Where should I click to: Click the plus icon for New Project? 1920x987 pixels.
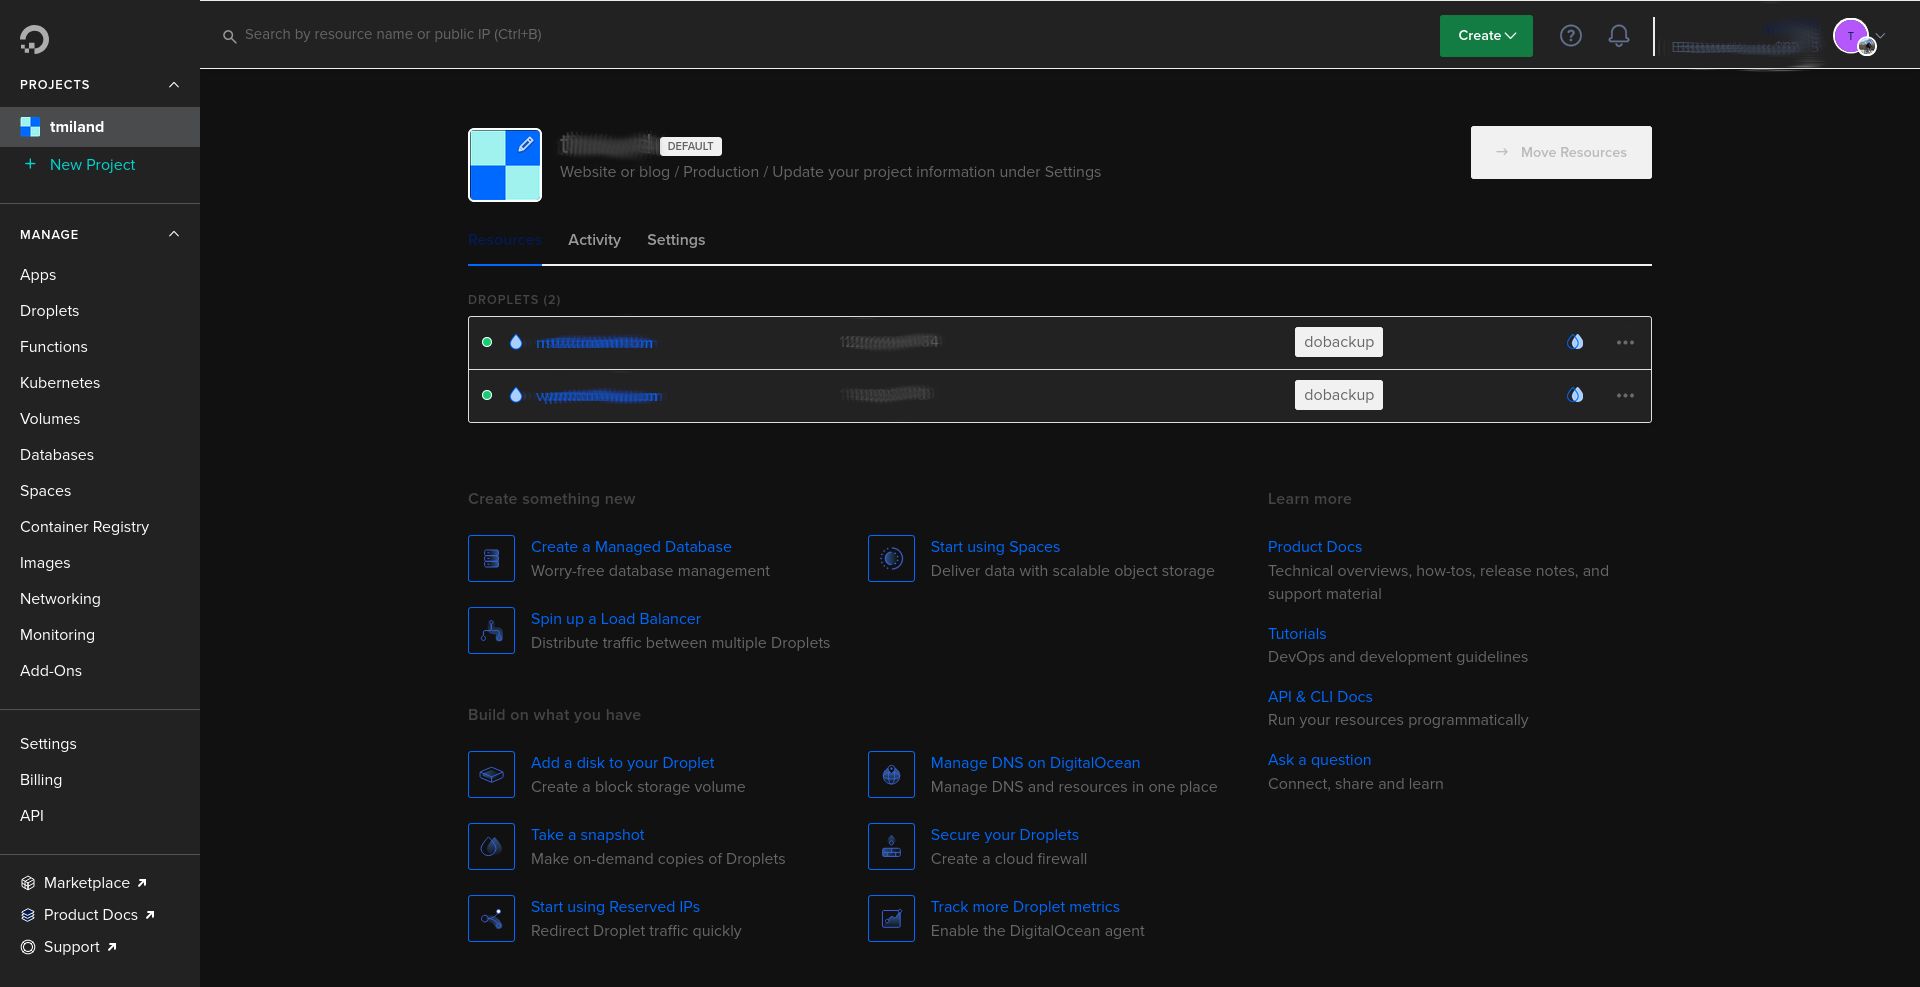point(30,164)
